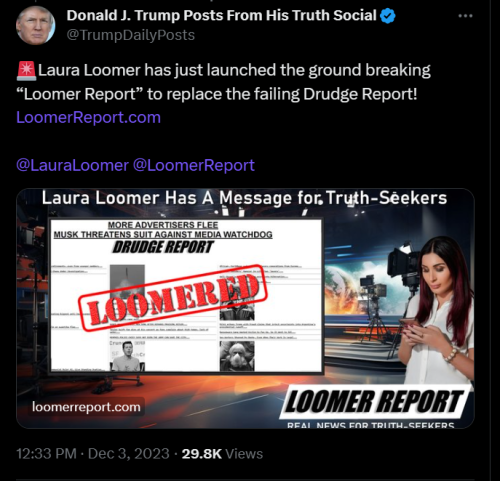Image resolution: width=500 pixels, height=481 pixels.
Task: Click the @TrumpDailyPosts handle
Action: [x=131, y=35]
